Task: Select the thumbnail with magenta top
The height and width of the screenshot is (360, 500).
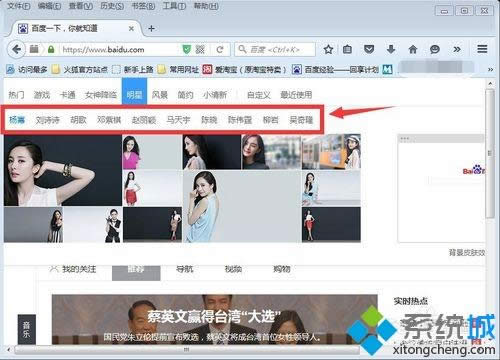Action: tap(152, 152)
